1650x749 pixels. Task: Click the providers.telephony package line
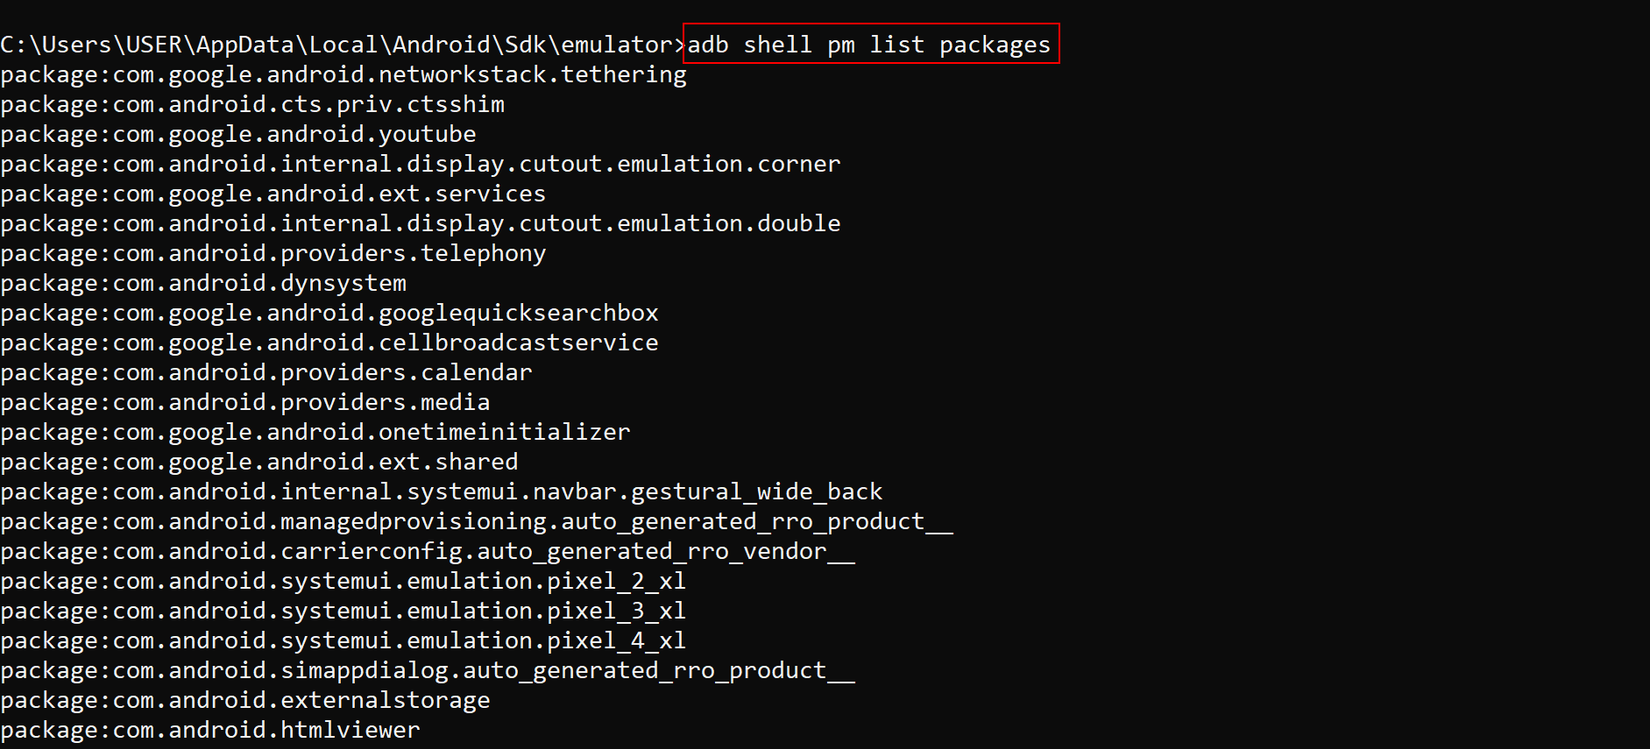[x=273, y=253]
